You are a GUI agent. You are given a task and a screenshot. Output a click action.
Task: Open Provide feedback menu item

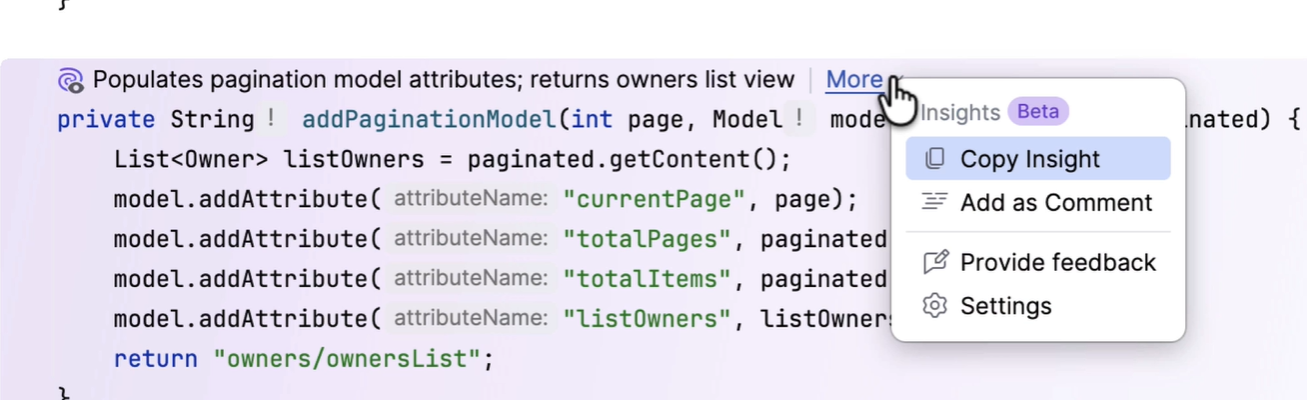click(x=1038, y=263)
